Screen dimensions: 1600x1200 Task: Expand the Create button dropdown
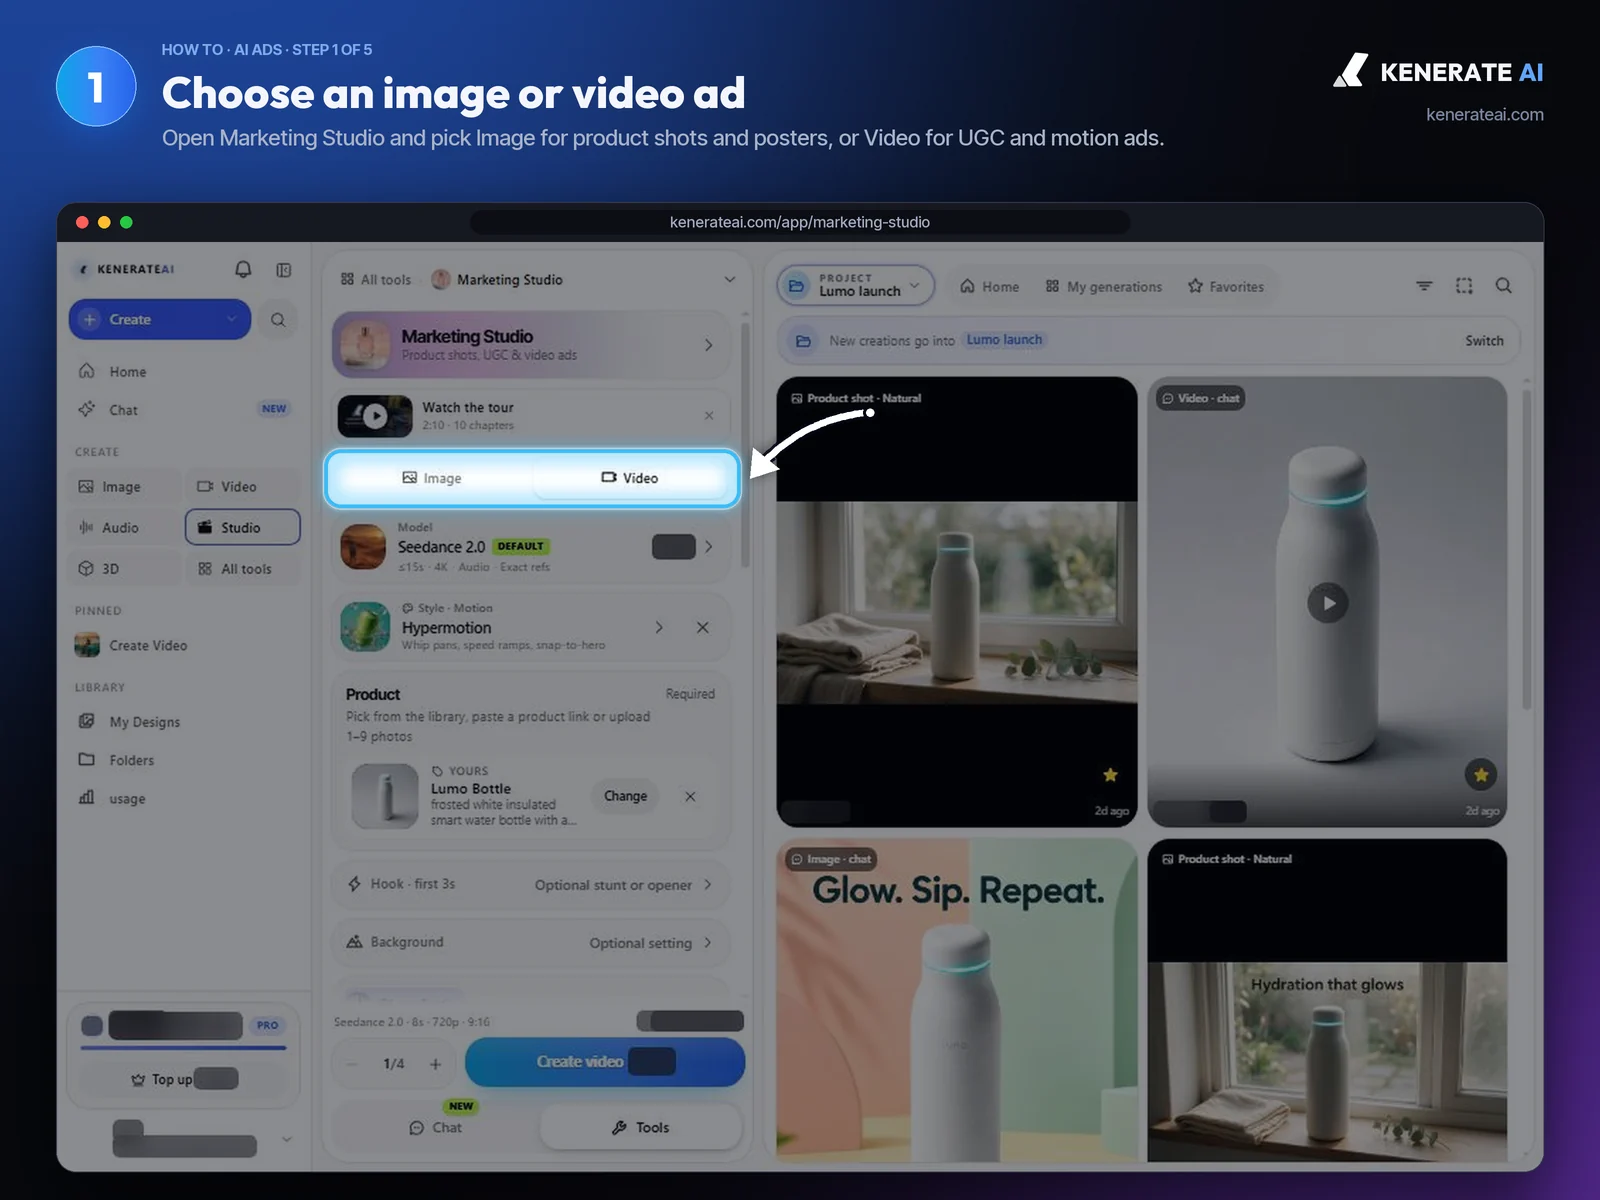232,319
